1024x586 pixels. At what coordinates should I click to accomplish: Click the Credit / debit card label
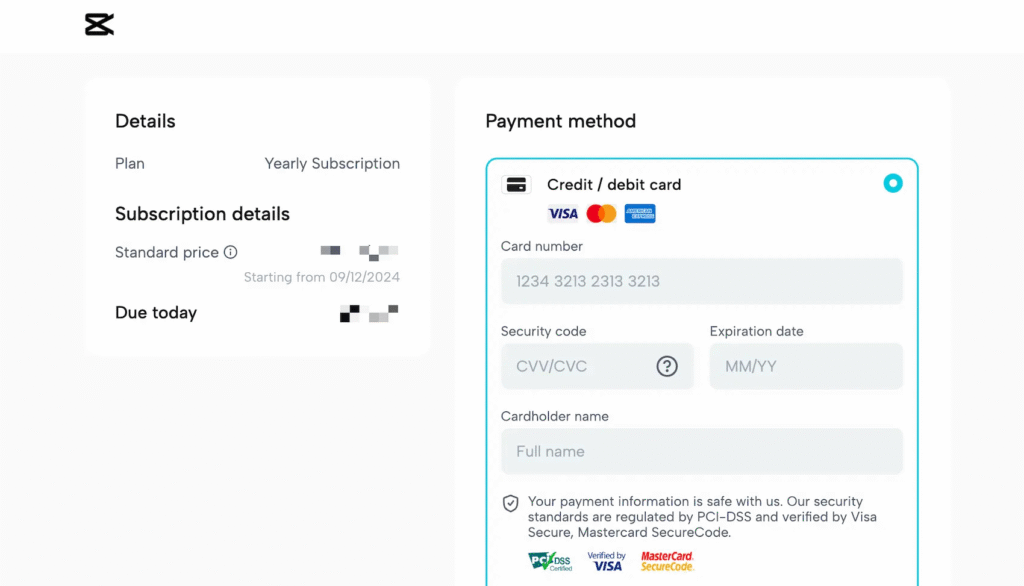point(614,184)
